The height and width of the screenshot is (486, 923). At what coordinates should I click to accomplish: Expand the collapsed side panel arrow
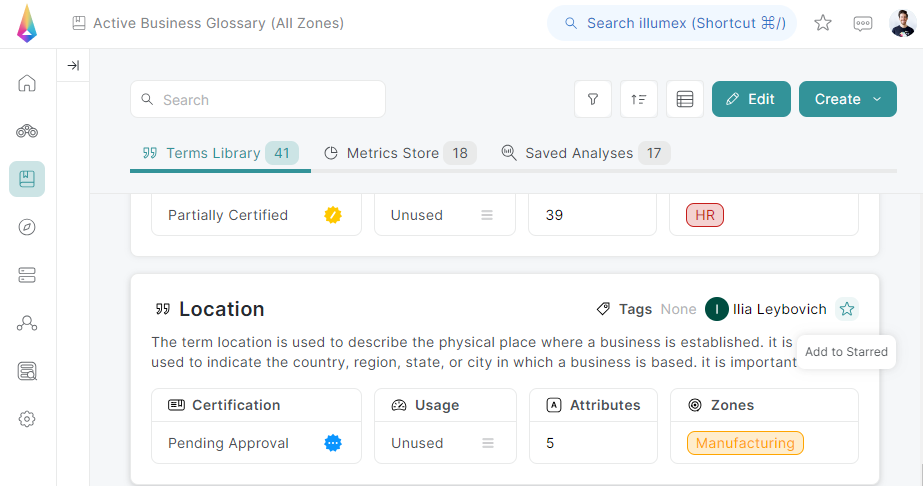pyautogui.click(x=73, y=66)
